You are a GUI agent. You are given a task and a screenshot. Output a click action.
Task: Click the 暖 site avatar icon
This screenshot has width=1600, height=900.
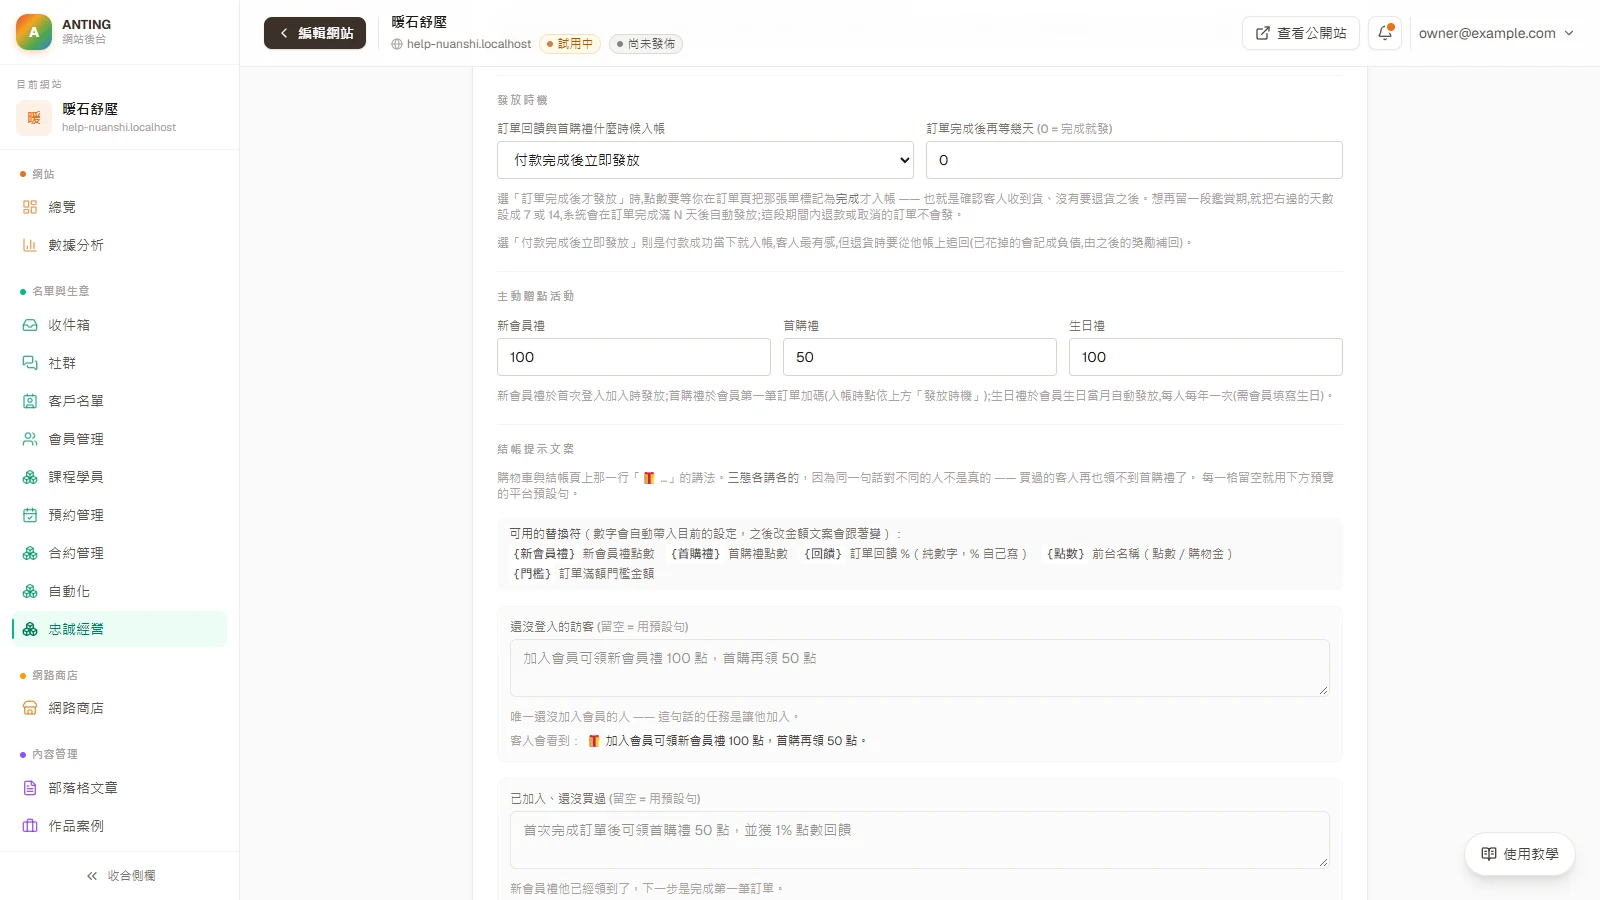34,118
